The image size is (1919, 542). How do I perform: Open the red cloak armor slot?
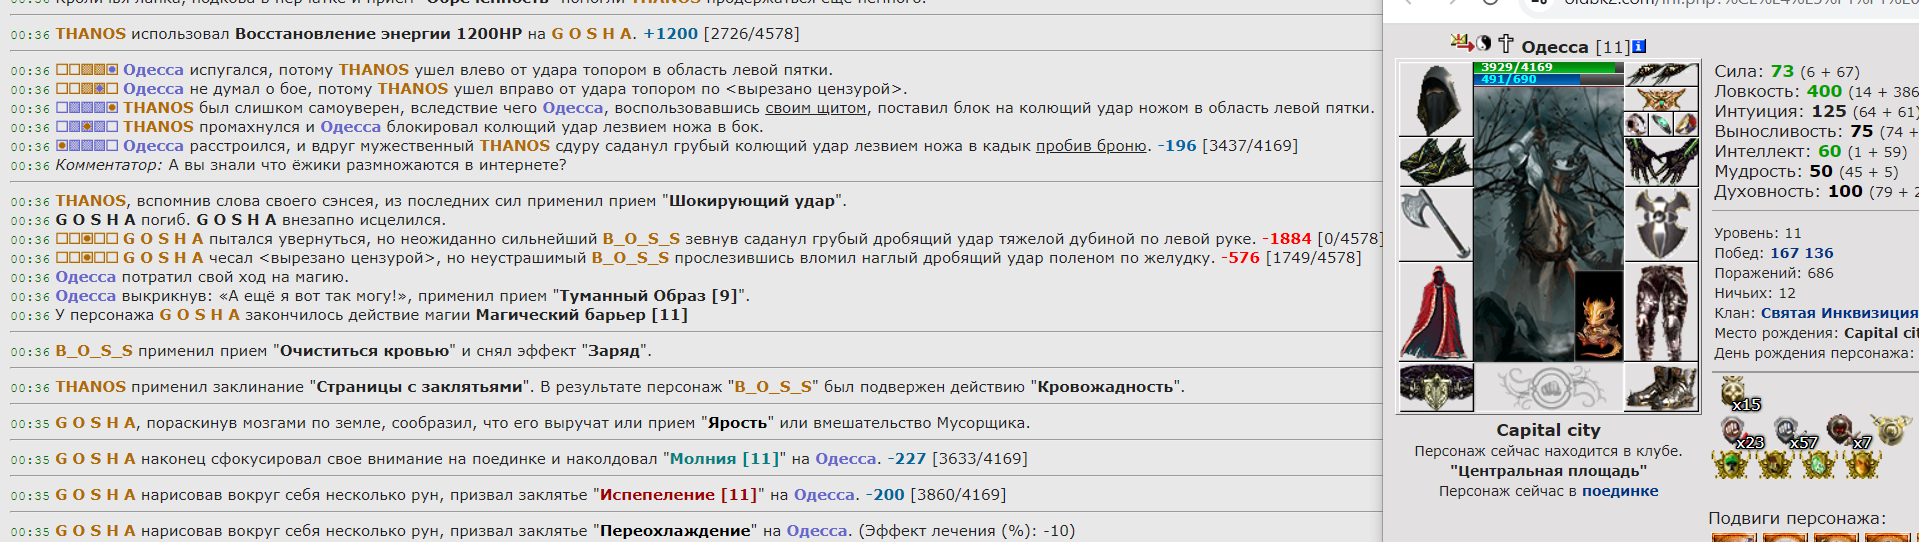click(1435, 311)
